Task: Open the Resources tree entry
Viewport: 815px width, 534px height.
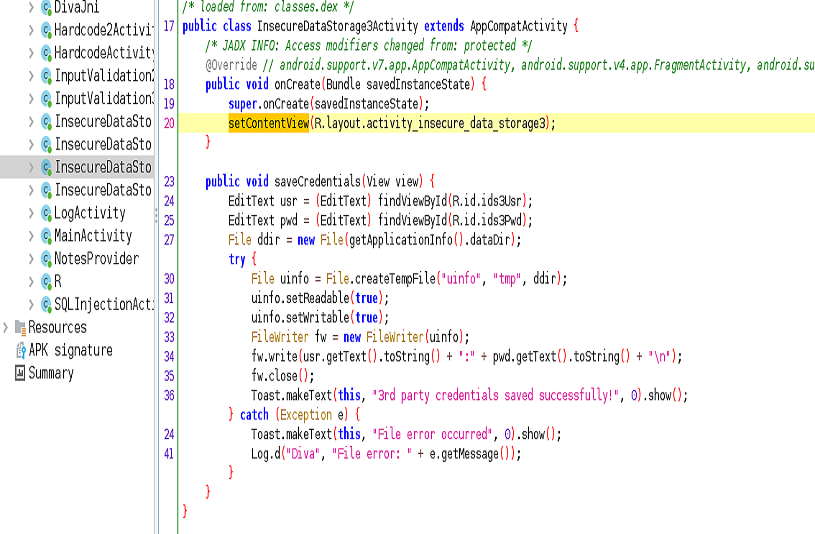Action: [57, 328]
